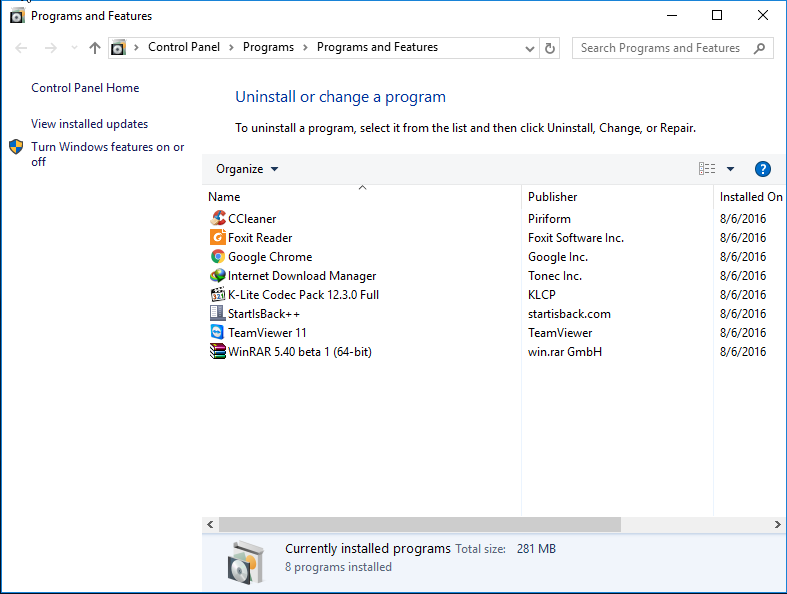
Task: Expand chevron after Programs breadcrumb
Action: pos(305,48)
